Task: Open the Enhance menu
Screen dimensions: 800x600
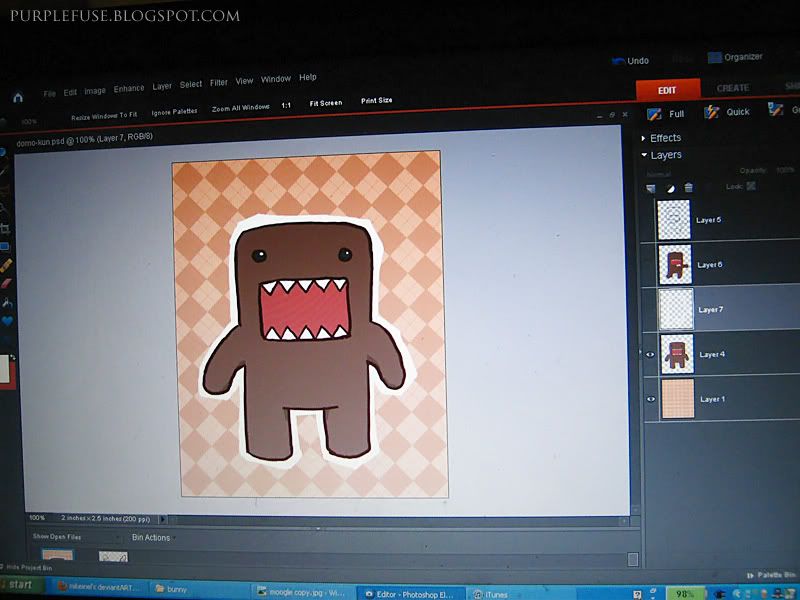Action: click(128, 89)
